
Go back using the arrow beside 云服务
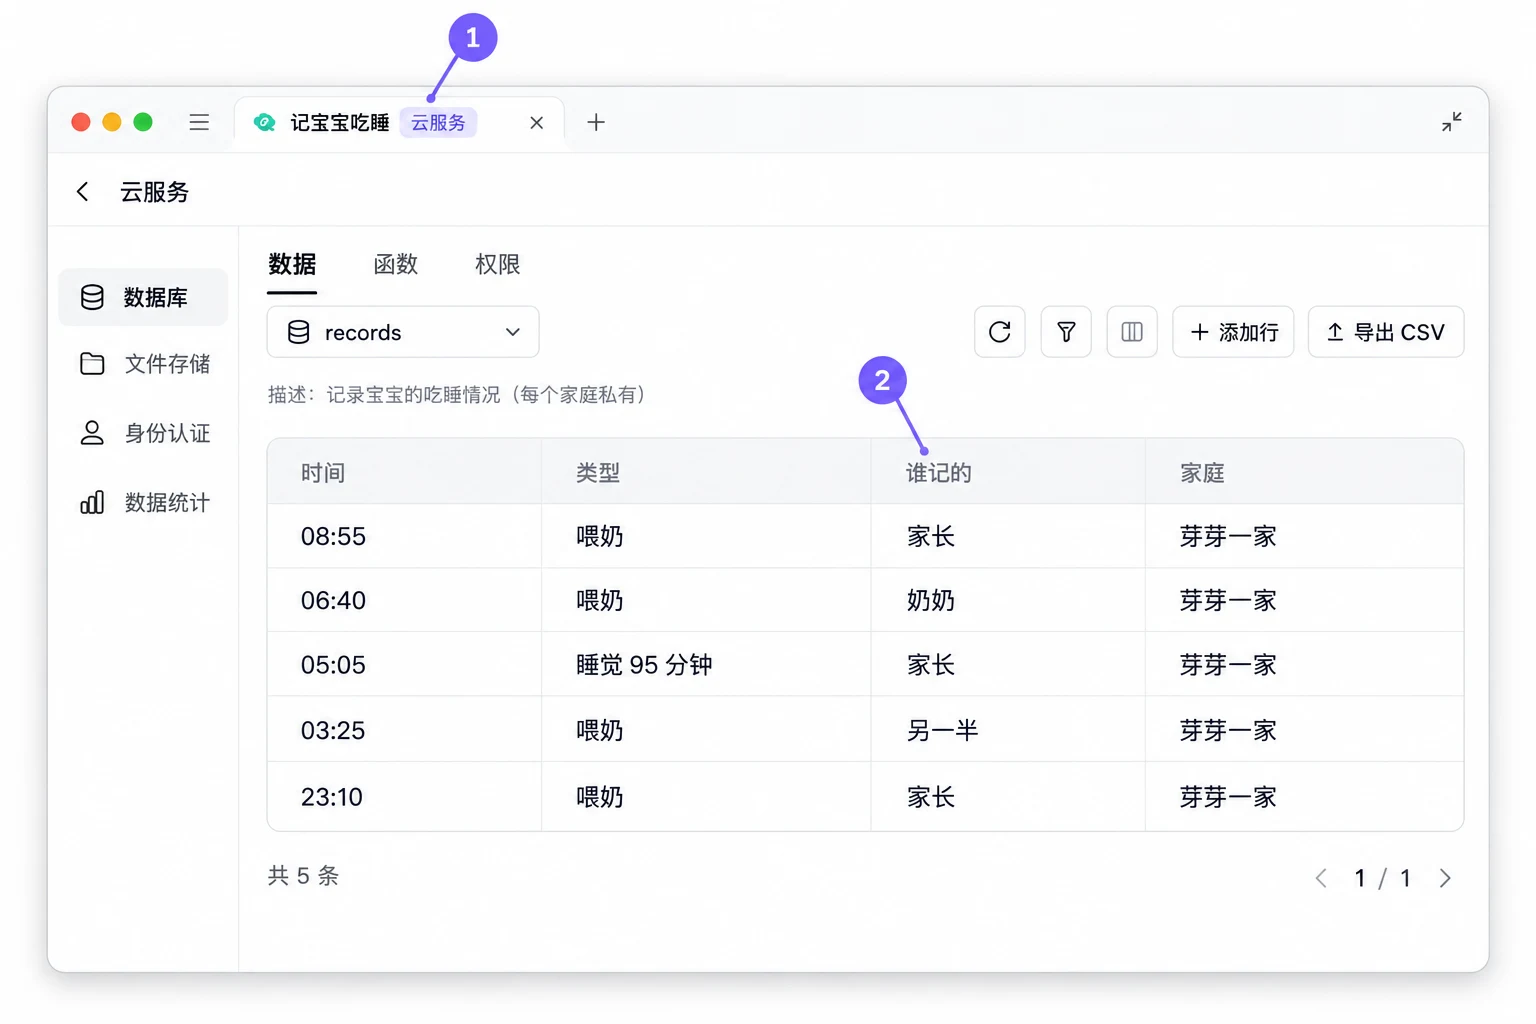tap(83, 191)
